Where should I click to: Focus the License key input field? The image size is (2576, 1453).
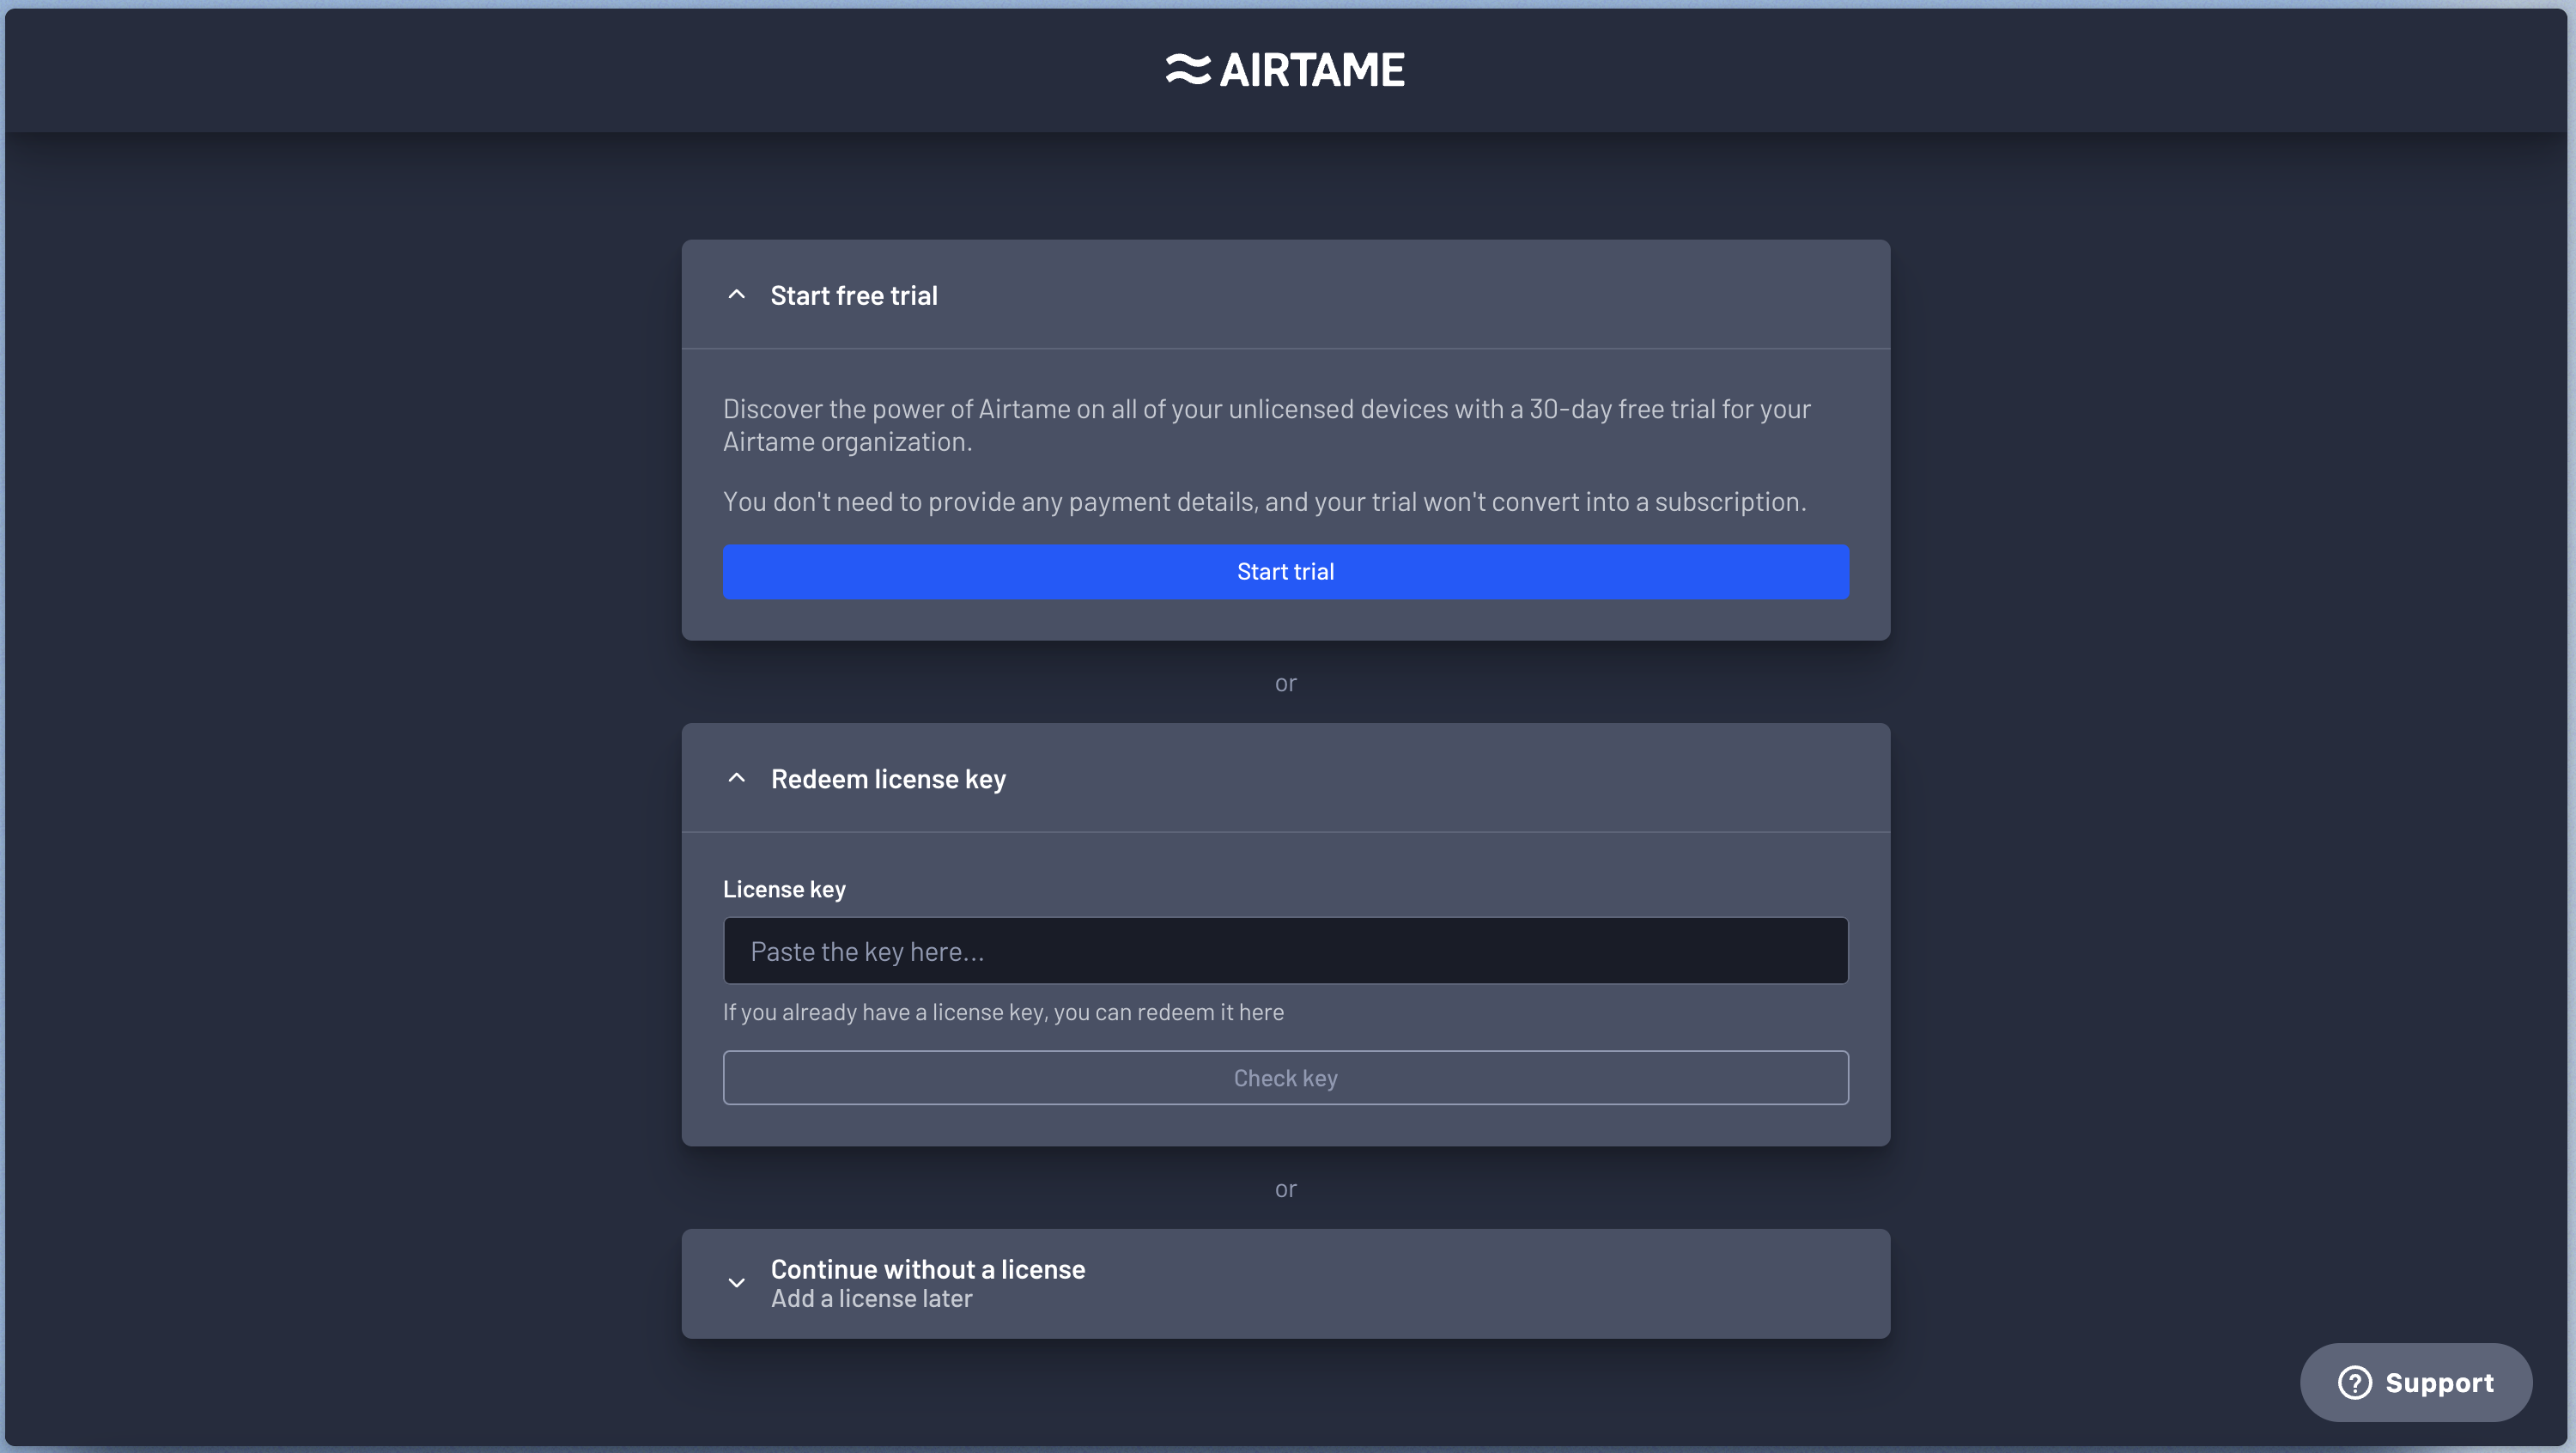[x=1286, y=951]
